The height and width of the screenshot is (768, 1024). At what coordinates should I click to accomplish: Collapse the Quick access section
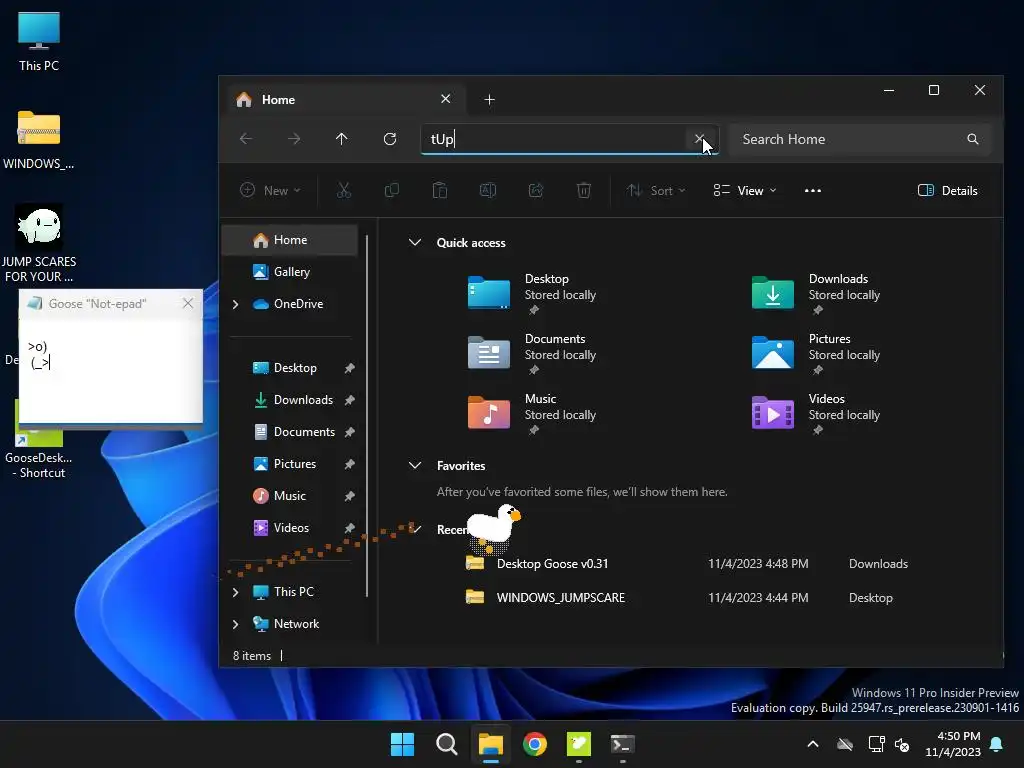point(414,242)
